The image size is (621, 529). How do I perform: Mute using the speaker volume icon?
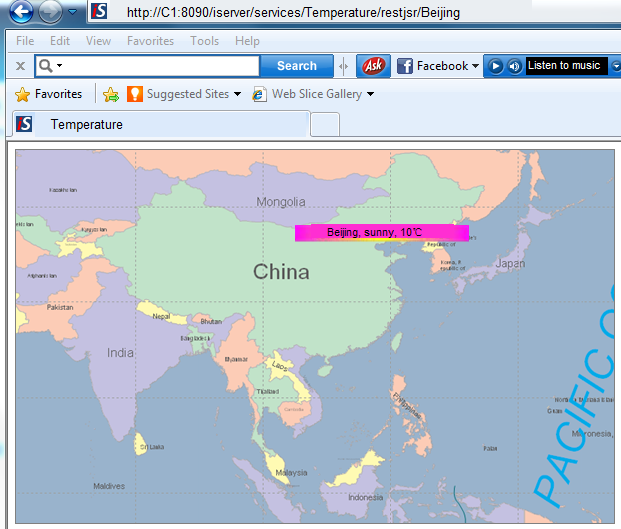[514, 66]
